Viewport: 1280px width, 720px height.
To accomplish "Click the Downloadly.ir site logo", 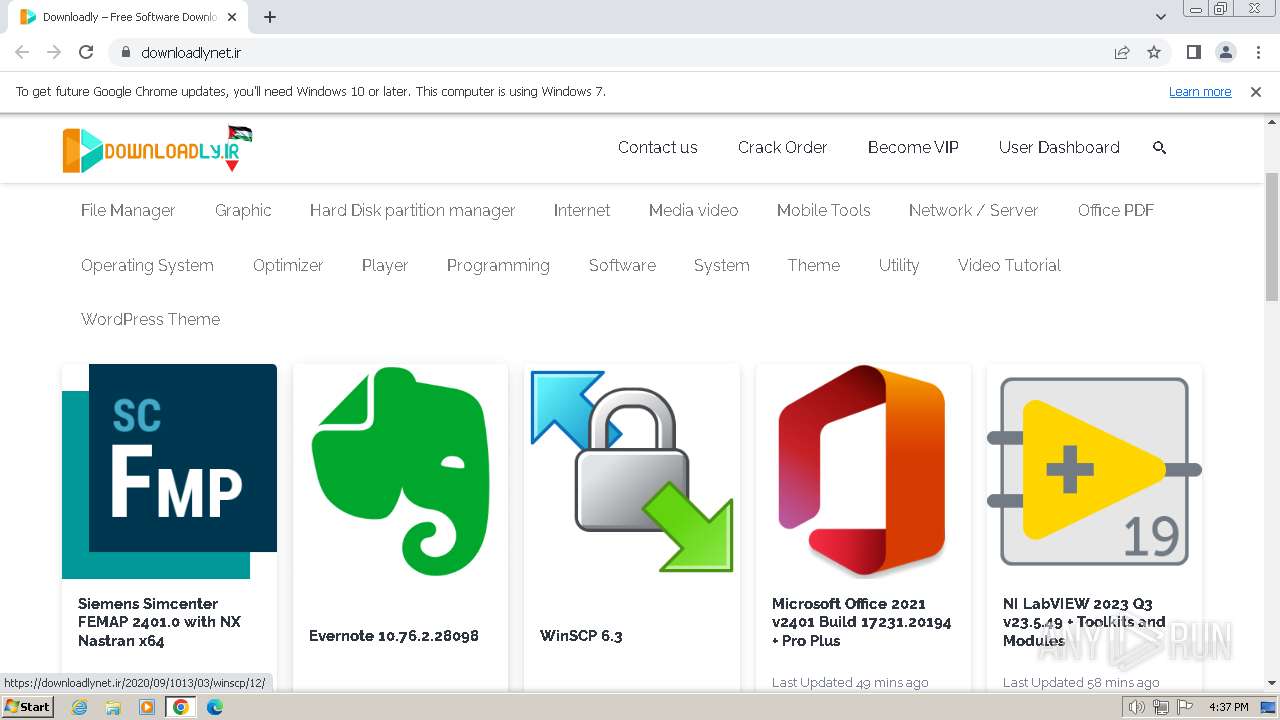I will (x=157, y=149).
